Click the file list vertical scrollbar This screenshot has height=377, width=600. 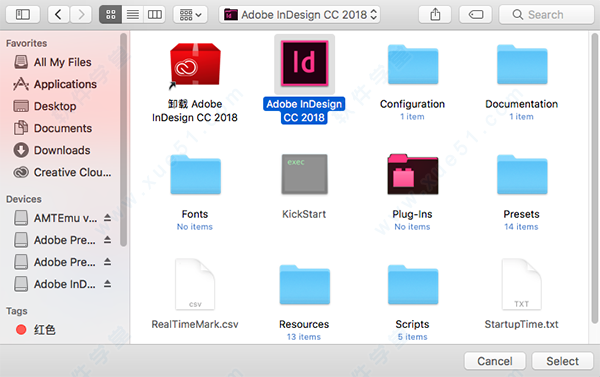point(594,178)
